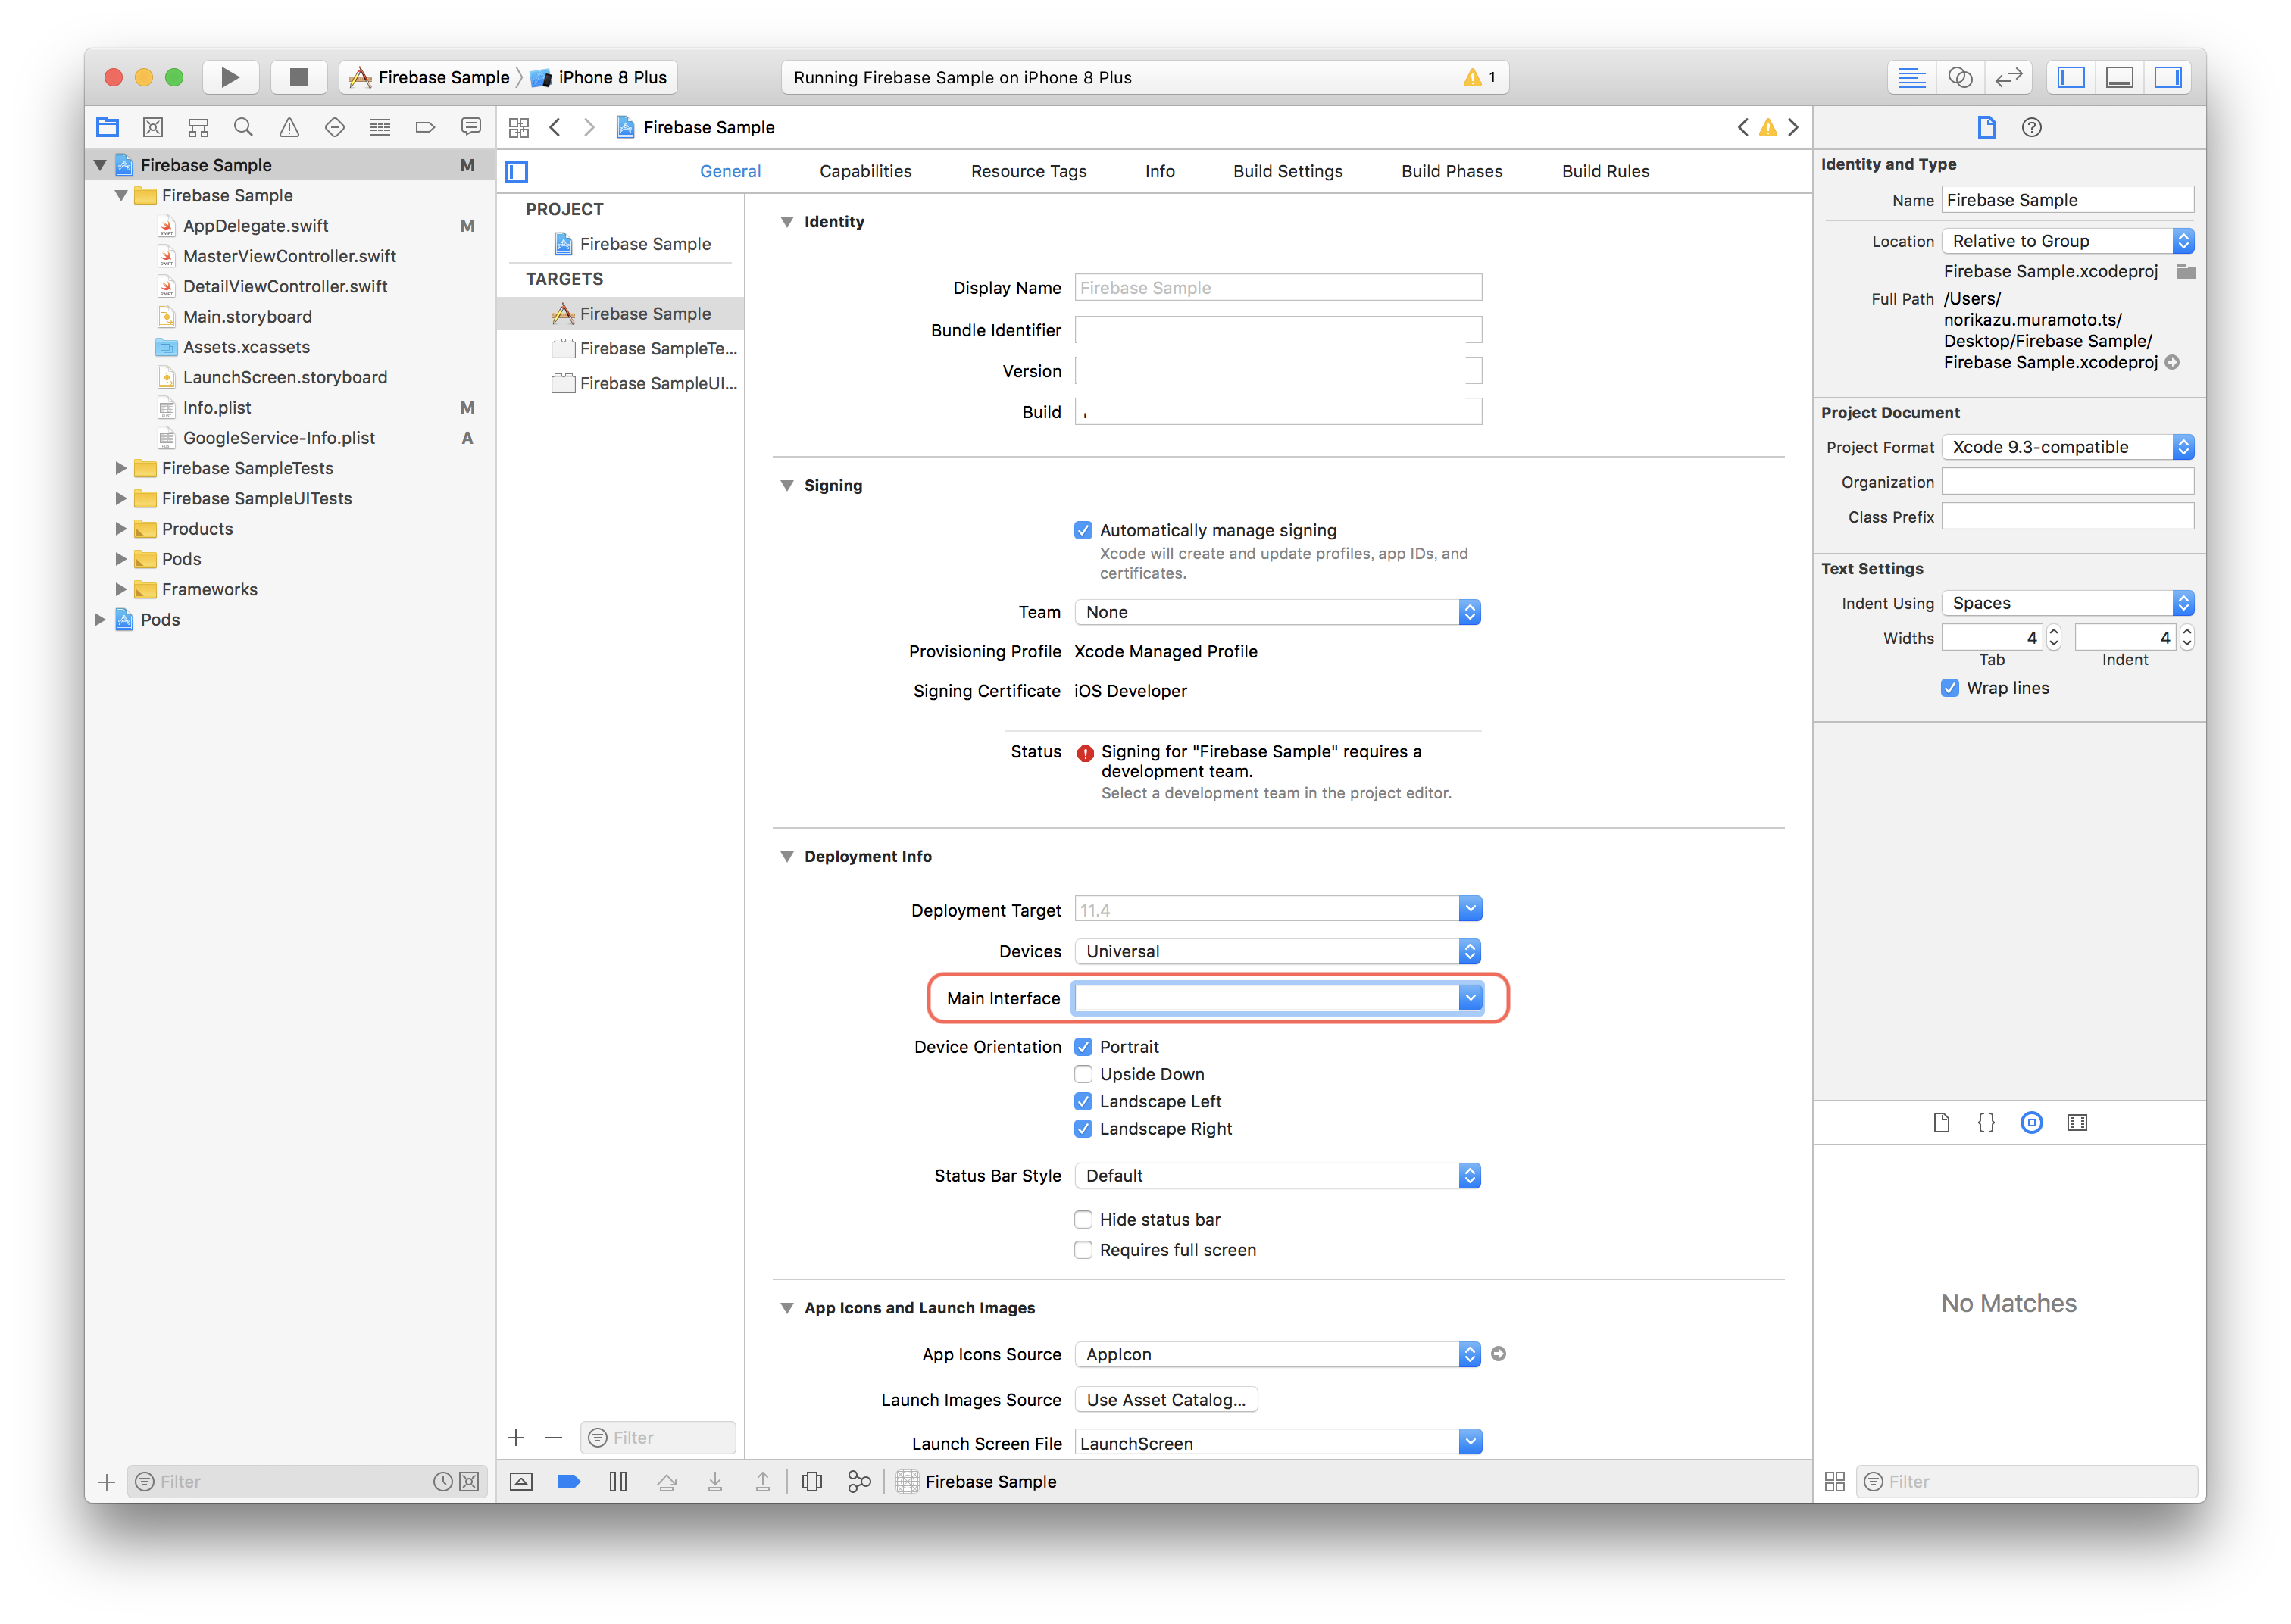
Task: Click the Bundle Identifier field
Action: (x=1278, y=330)
